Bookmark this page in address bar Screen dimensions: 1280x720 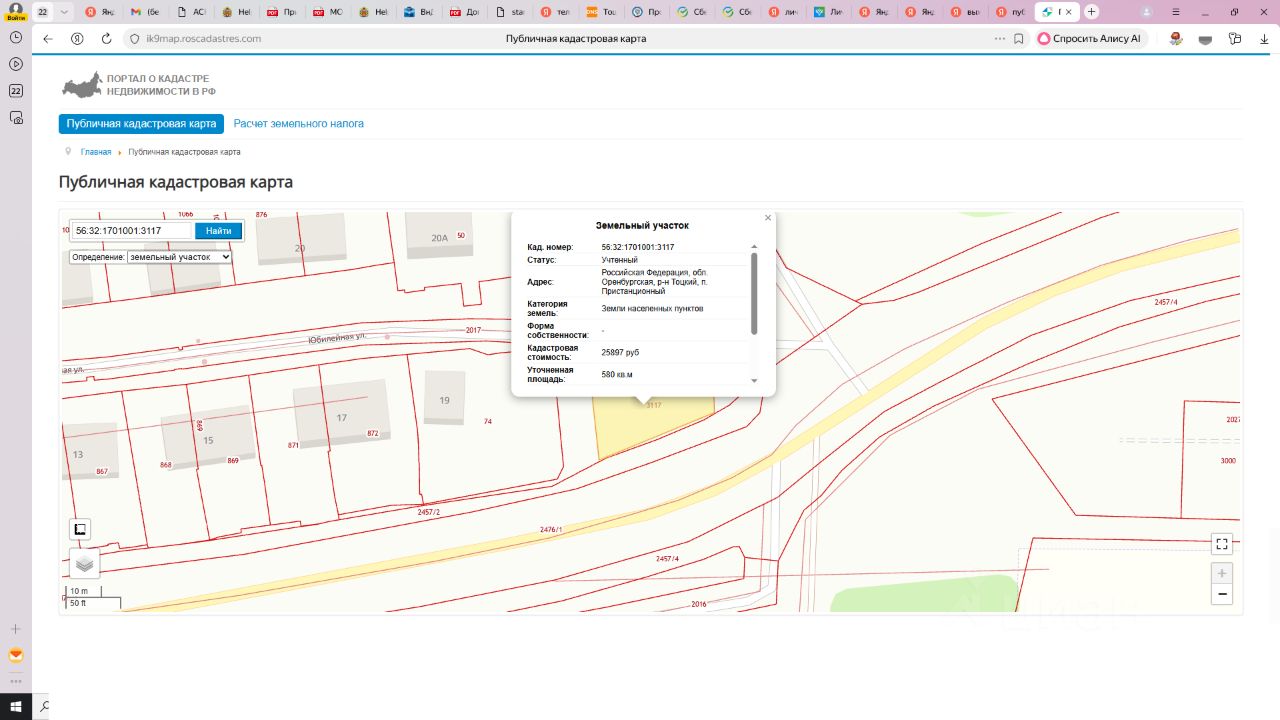[1019, 38]
